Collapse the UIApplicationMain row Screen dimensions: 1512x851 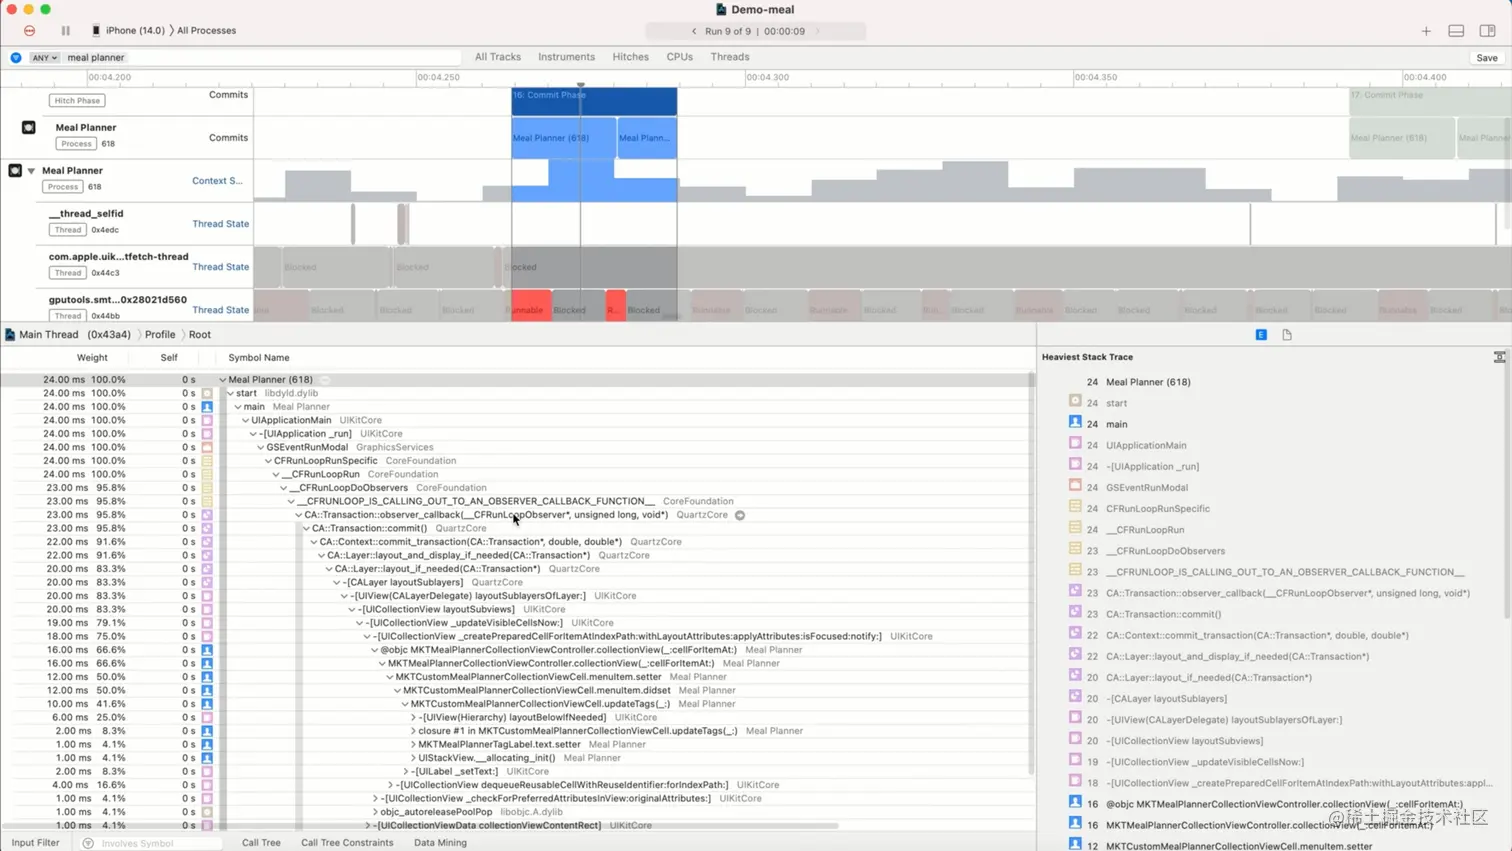(245, 421)
